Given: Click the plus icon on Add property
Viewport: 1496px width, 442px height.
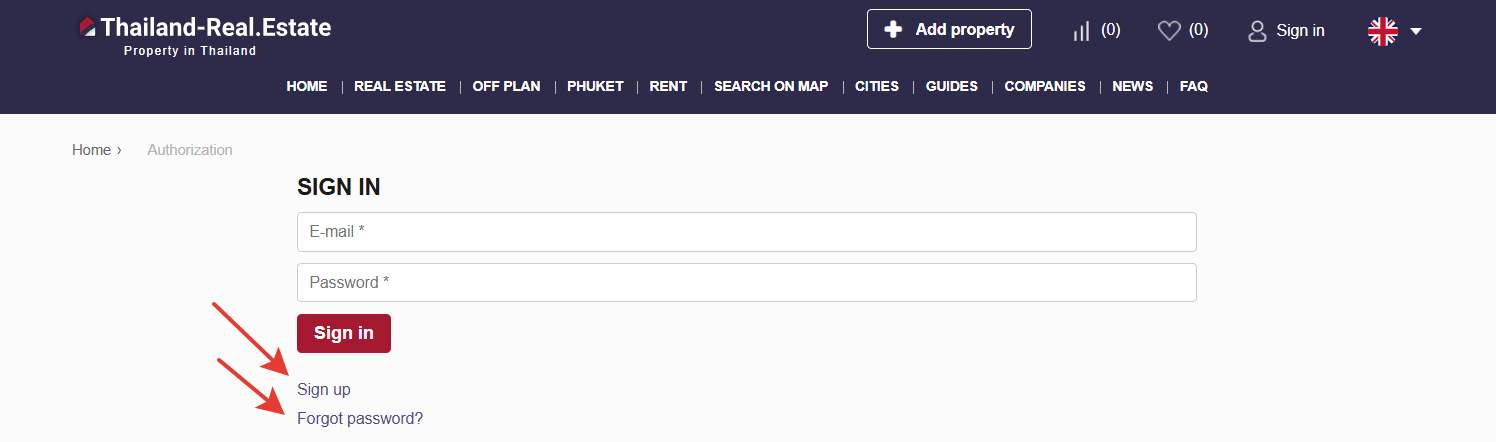Looking at the screenshot, I should click(x=894, y=30).
